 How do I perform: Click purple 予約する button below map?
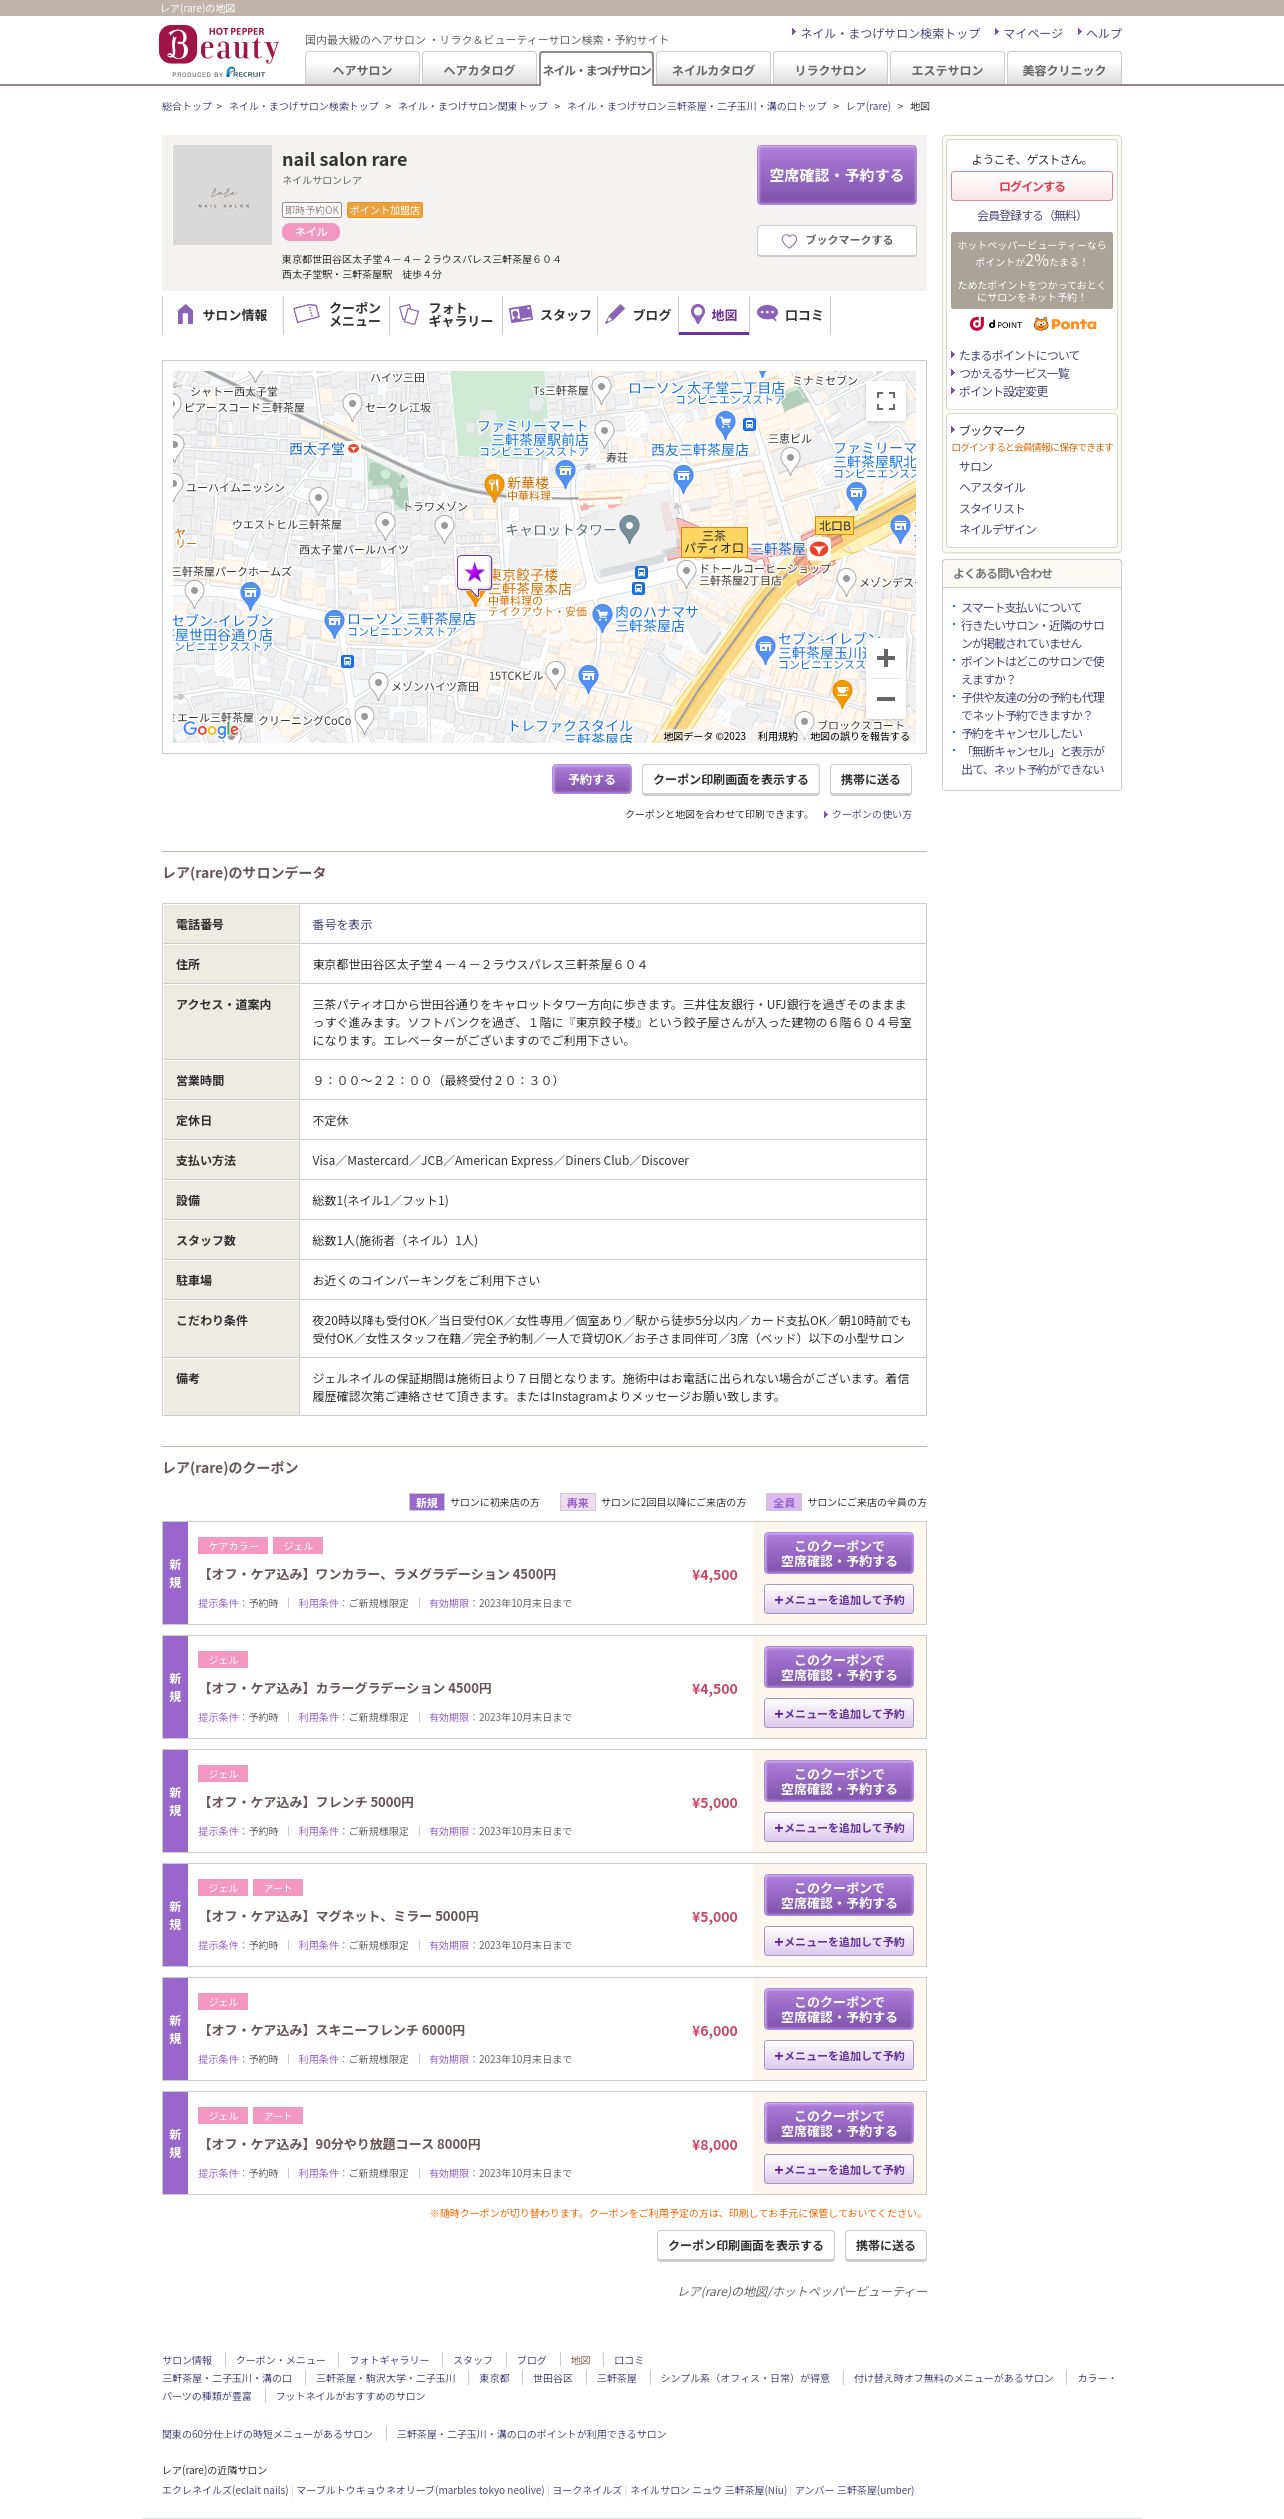coord(591,779)
